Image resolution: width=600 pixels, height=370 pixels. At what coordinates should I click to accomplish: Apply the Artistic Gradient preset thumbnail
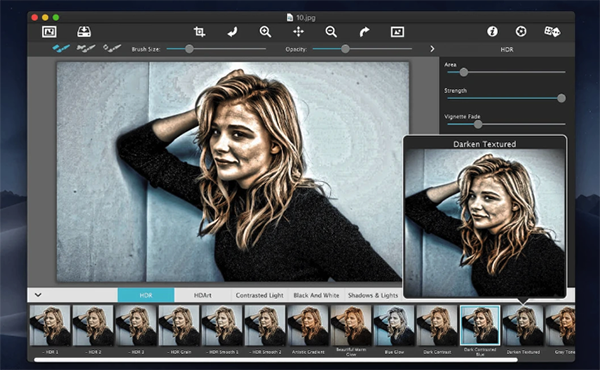(x=308, y=325)
